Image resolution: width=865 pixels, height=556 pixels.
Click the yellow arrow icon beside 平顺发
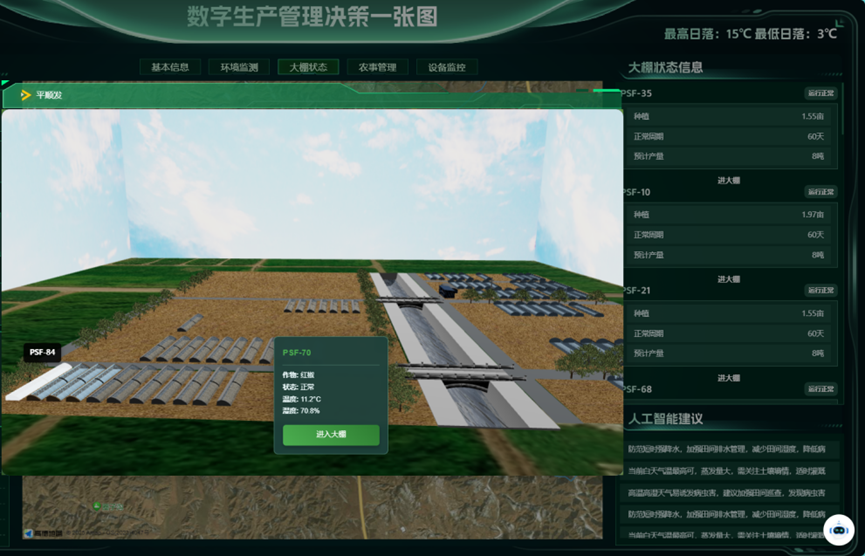click(26, 96)
